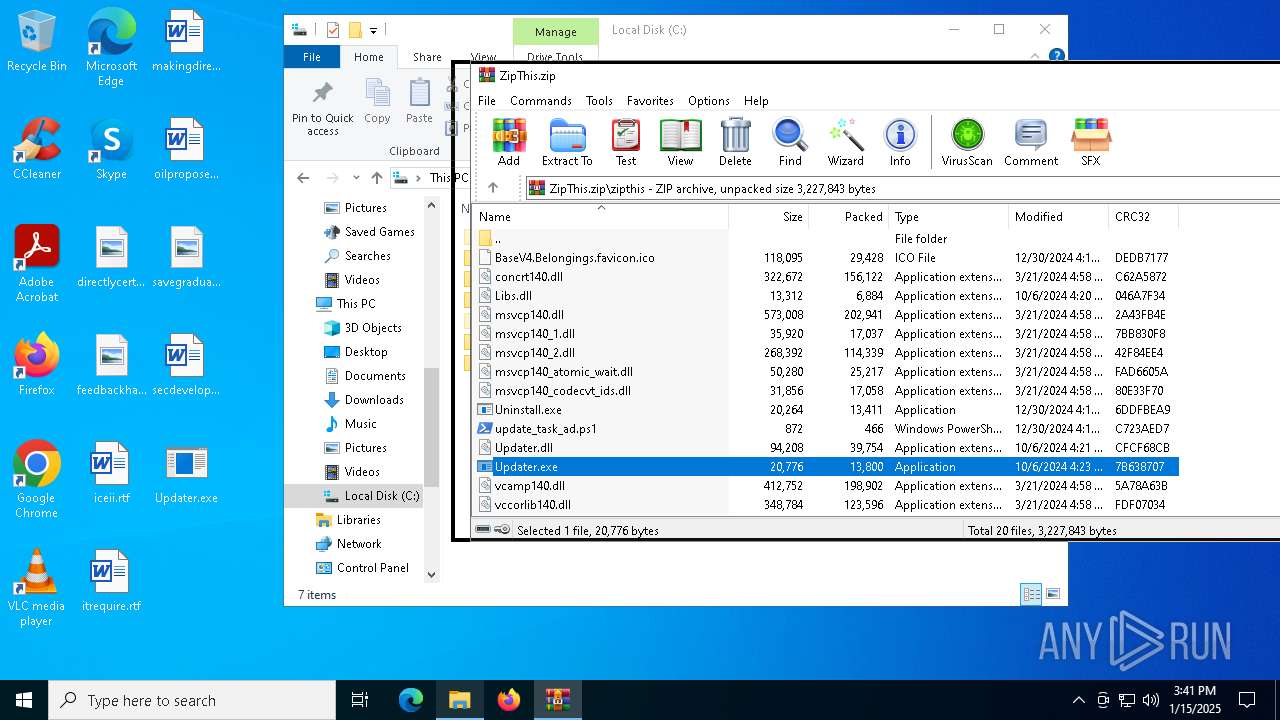Open the Help menu in WinRAR
The height and width of the screenshot is (720, 1280).
pyautogui.click(x=756, y=101)
